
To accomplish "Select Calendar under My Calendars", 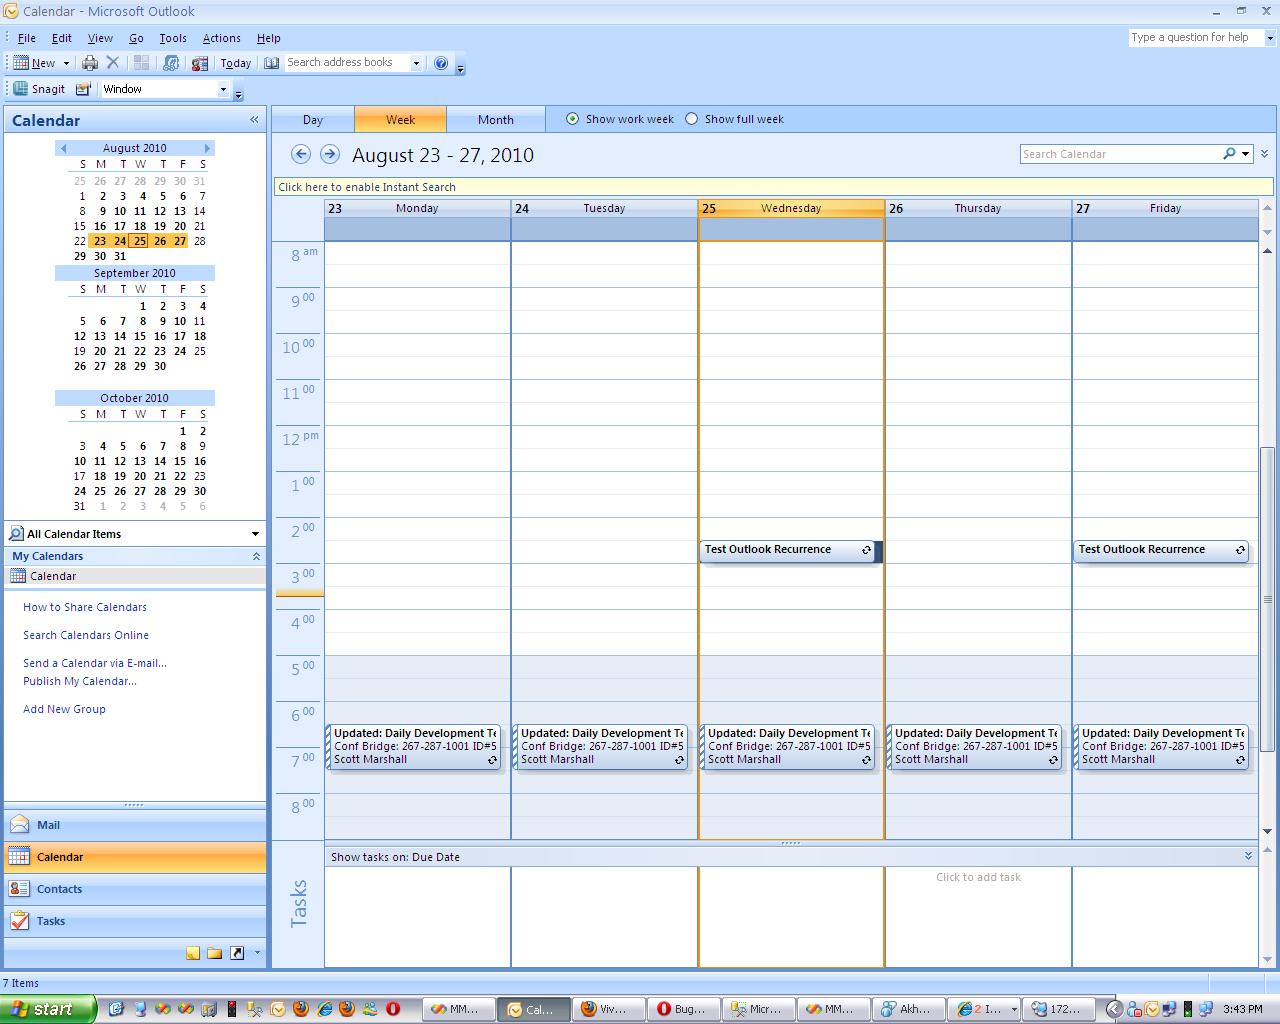I will tap(135, 576).
